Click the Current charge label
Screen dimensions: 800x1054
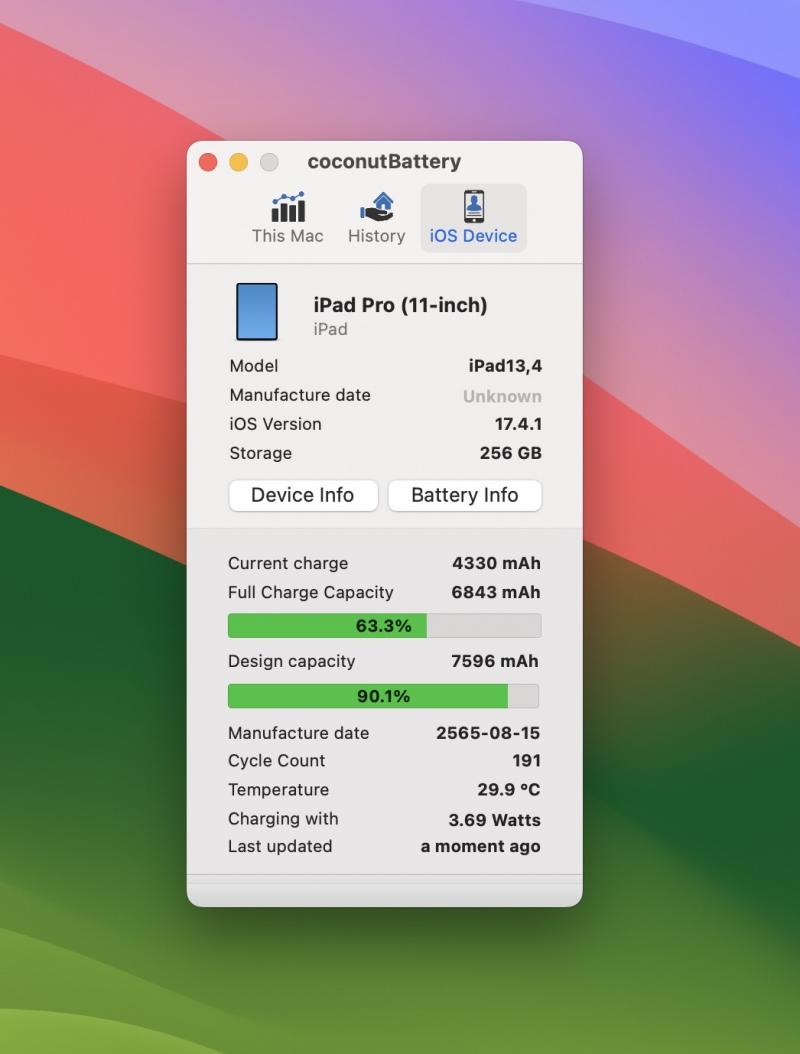click(288, 563)
